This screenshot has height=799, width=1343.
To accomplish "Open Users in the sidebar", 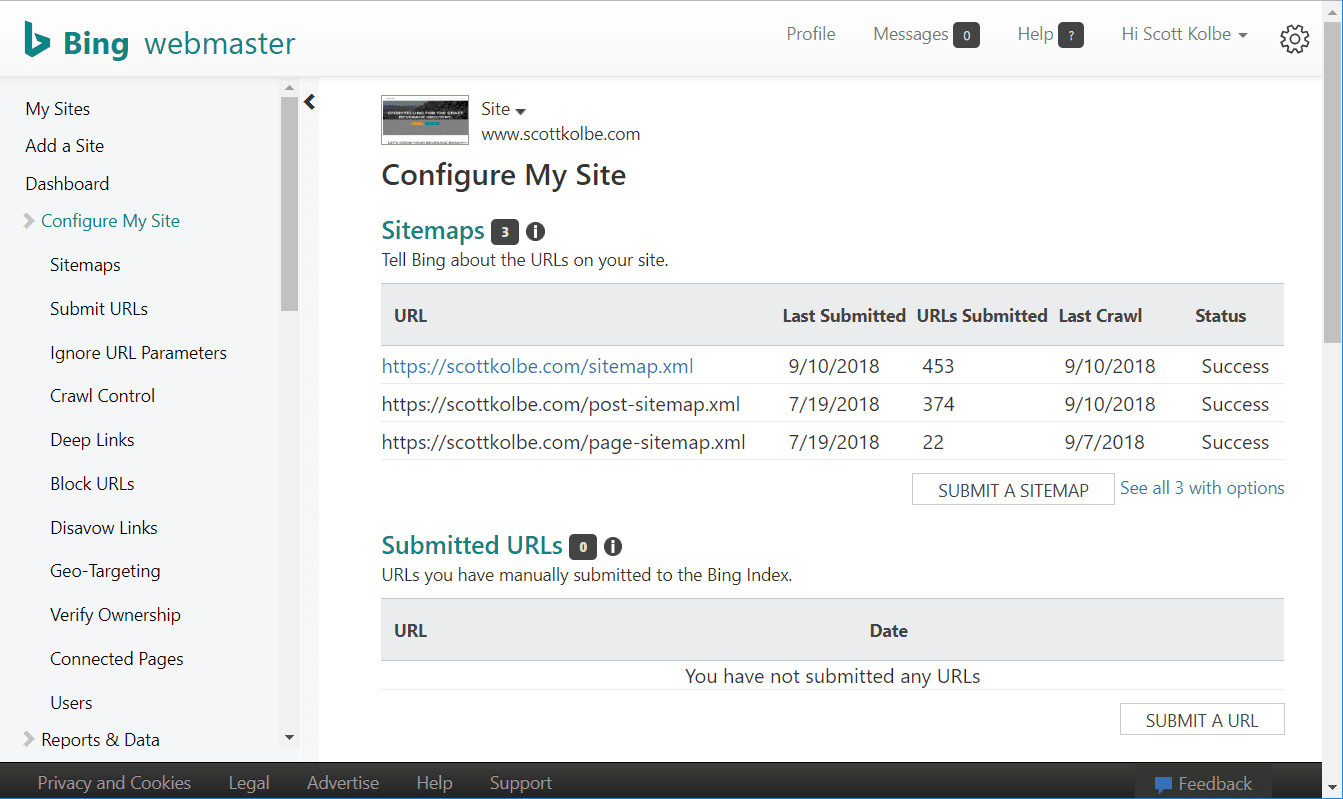I will click(71, 703).
